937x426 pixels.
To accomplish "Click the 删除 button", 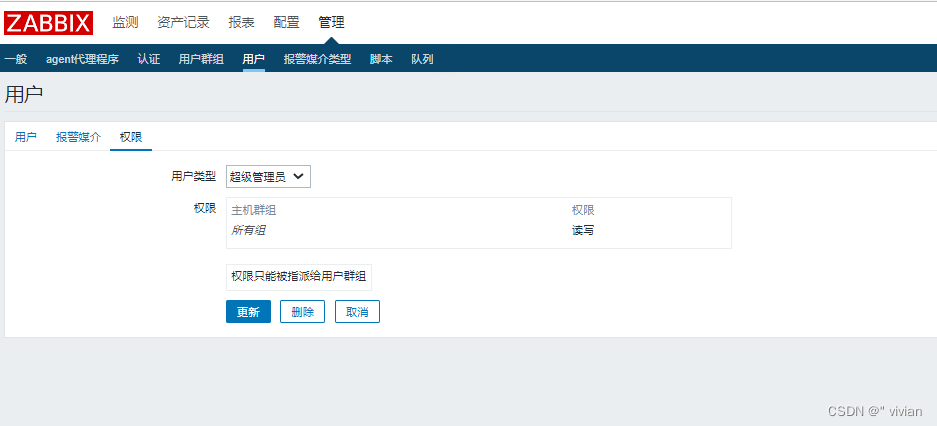I will [x=302, y=312].
